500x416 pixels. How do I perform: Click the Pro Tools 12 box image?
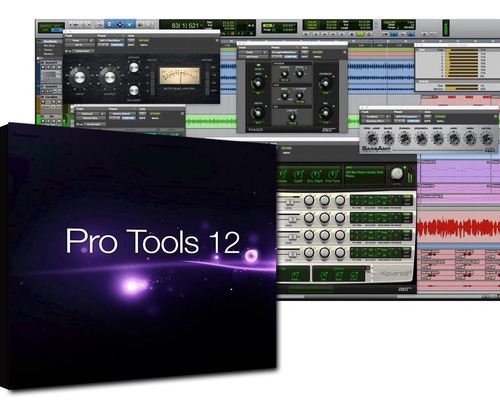[138, 257]
